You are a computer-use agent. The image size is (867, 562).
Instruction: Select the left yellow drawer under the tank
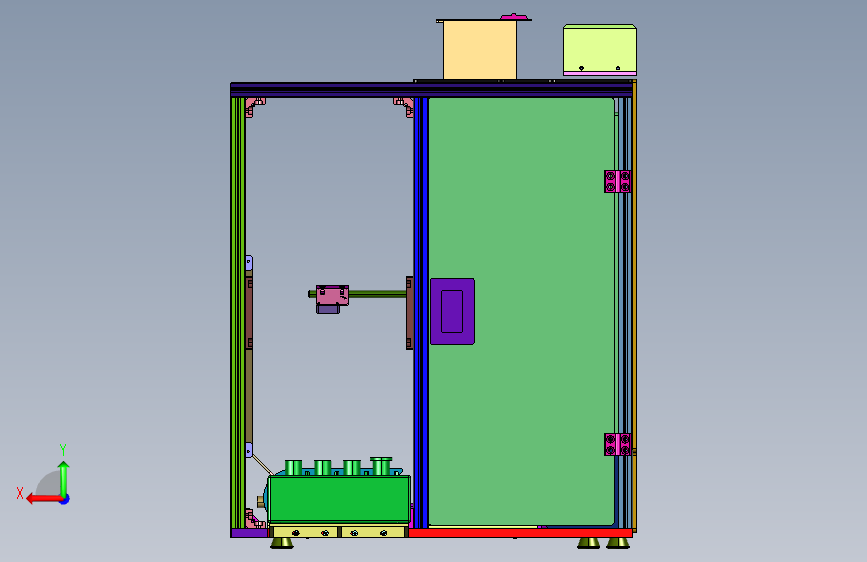305,532
